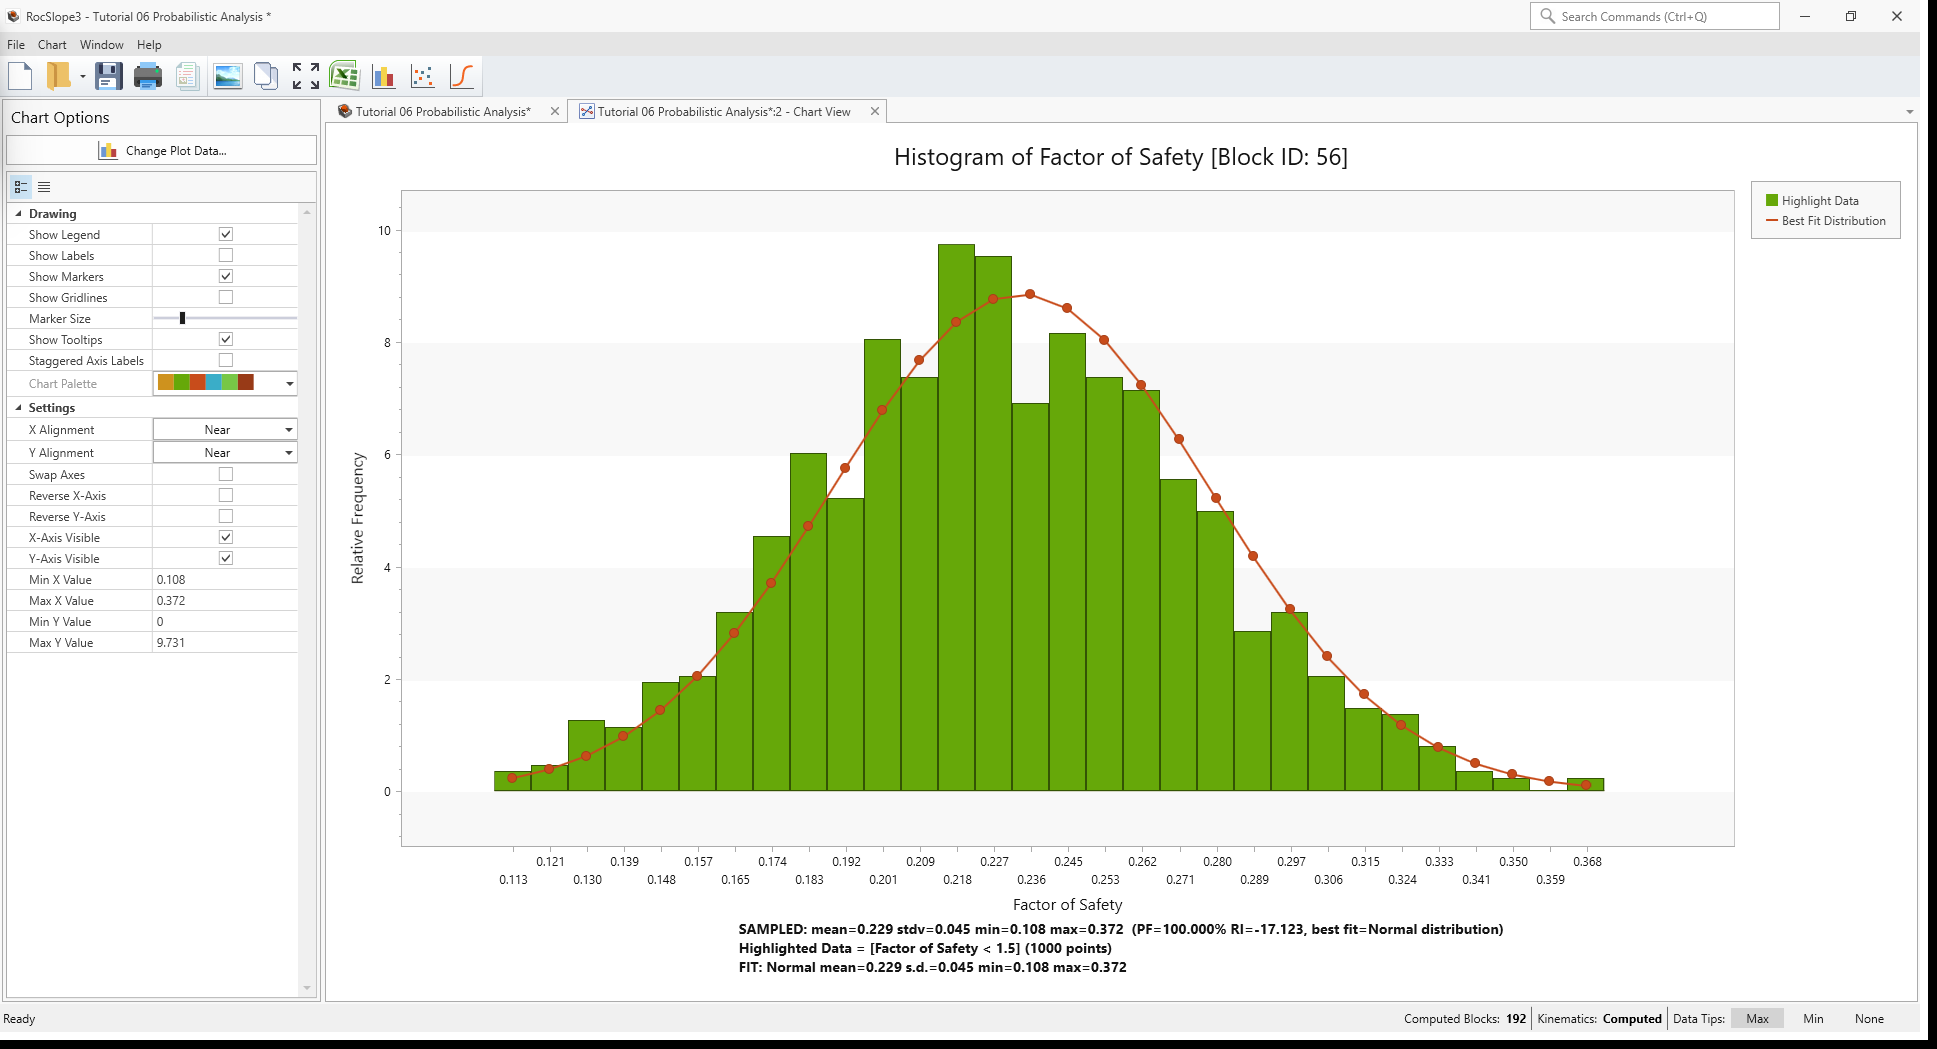Switch Chart Options to categorized view

click(x=21, y=187)
